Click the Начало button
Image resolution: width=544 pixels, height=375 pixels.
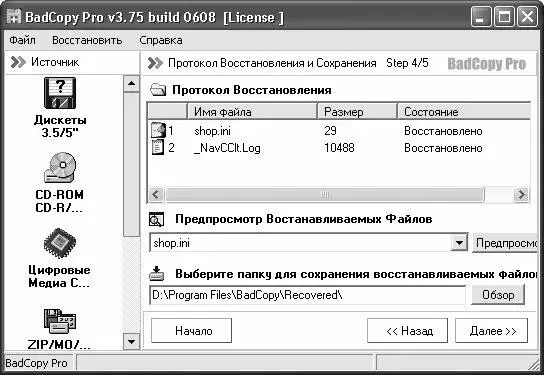point(192,331)
